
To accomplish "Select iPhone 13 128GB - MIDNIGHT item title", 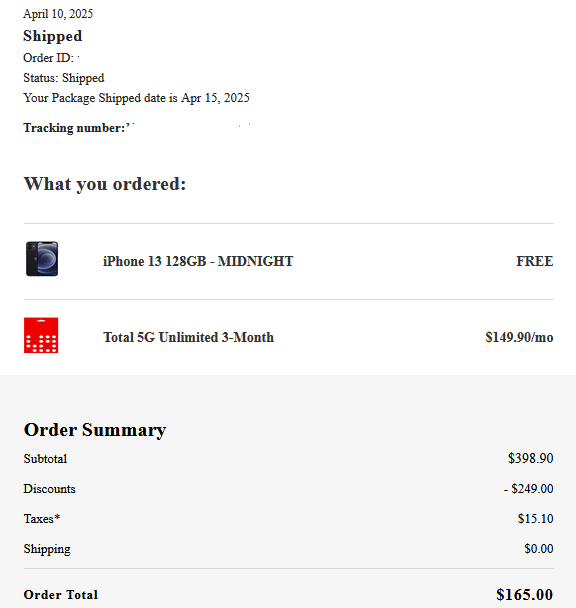I will click(x=198, y=261).
